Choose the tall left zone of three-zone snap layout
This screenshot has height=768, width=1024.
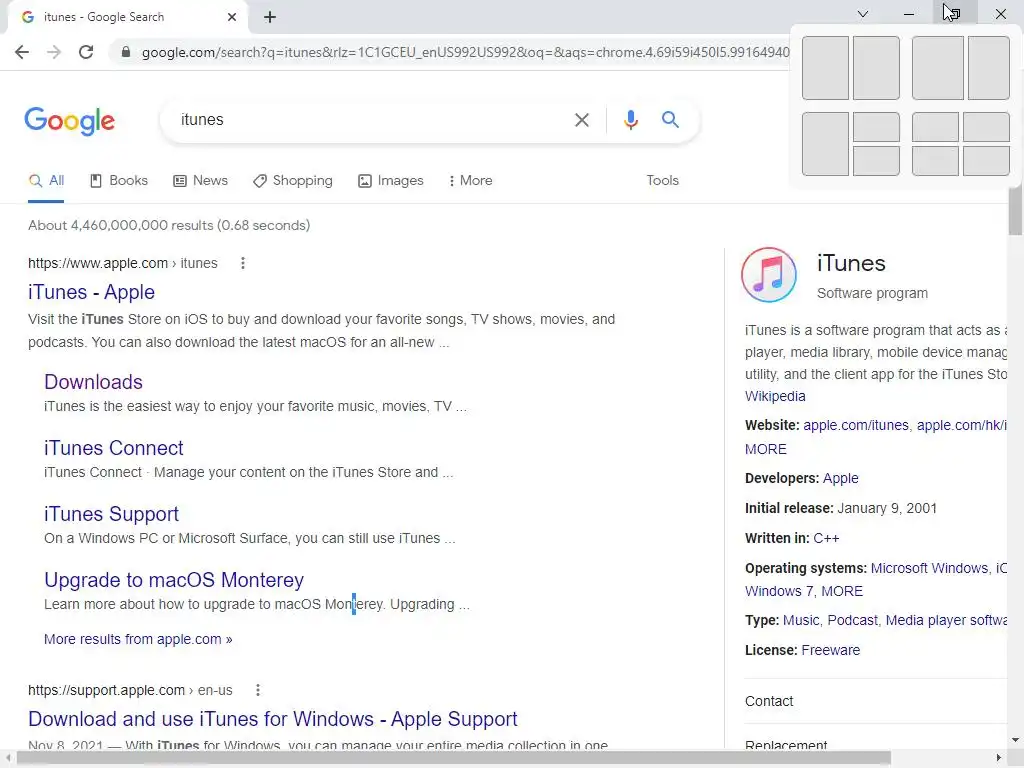tap(825, 144)
